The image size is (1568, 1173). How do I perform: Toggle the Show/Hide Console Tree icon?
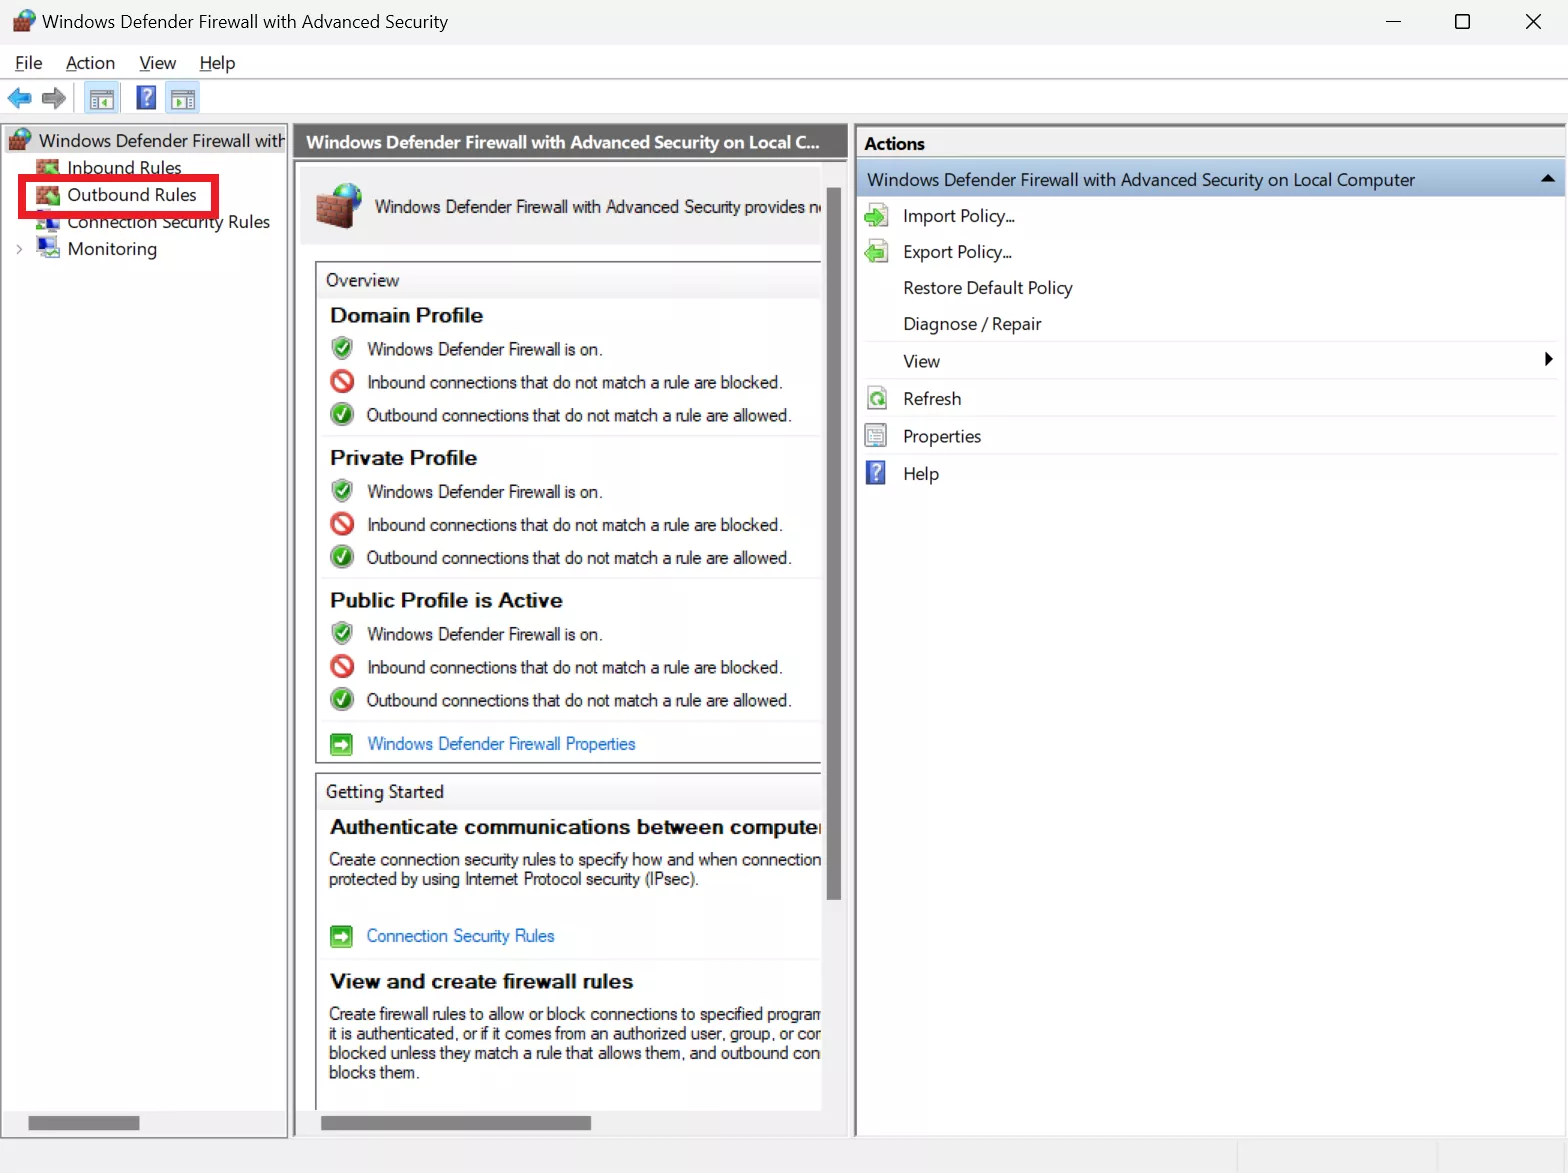(101, 98)
